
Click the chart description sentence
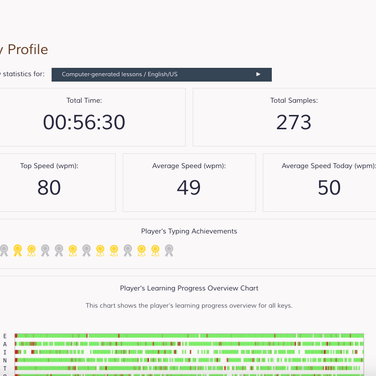[189, 305]
